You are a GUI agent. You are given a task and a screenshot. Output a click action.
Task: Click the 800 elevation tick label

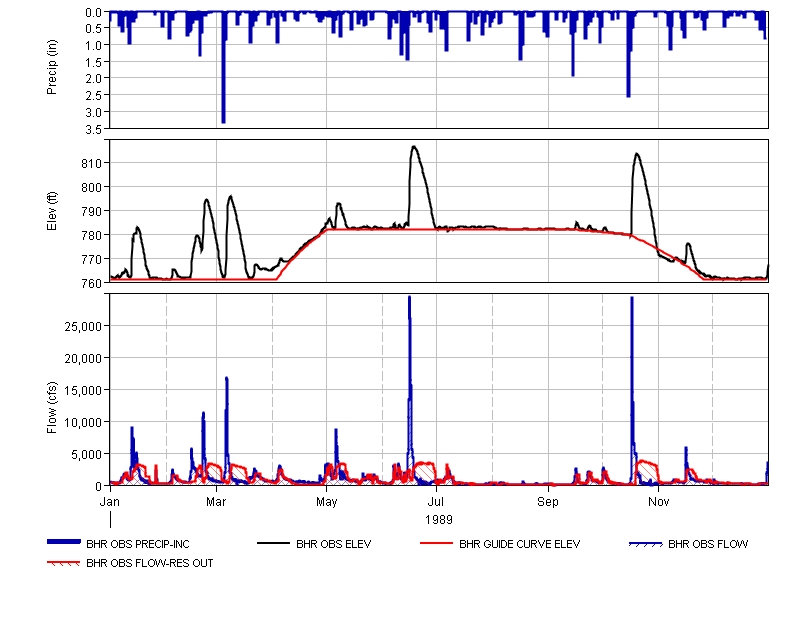point(92,187)
